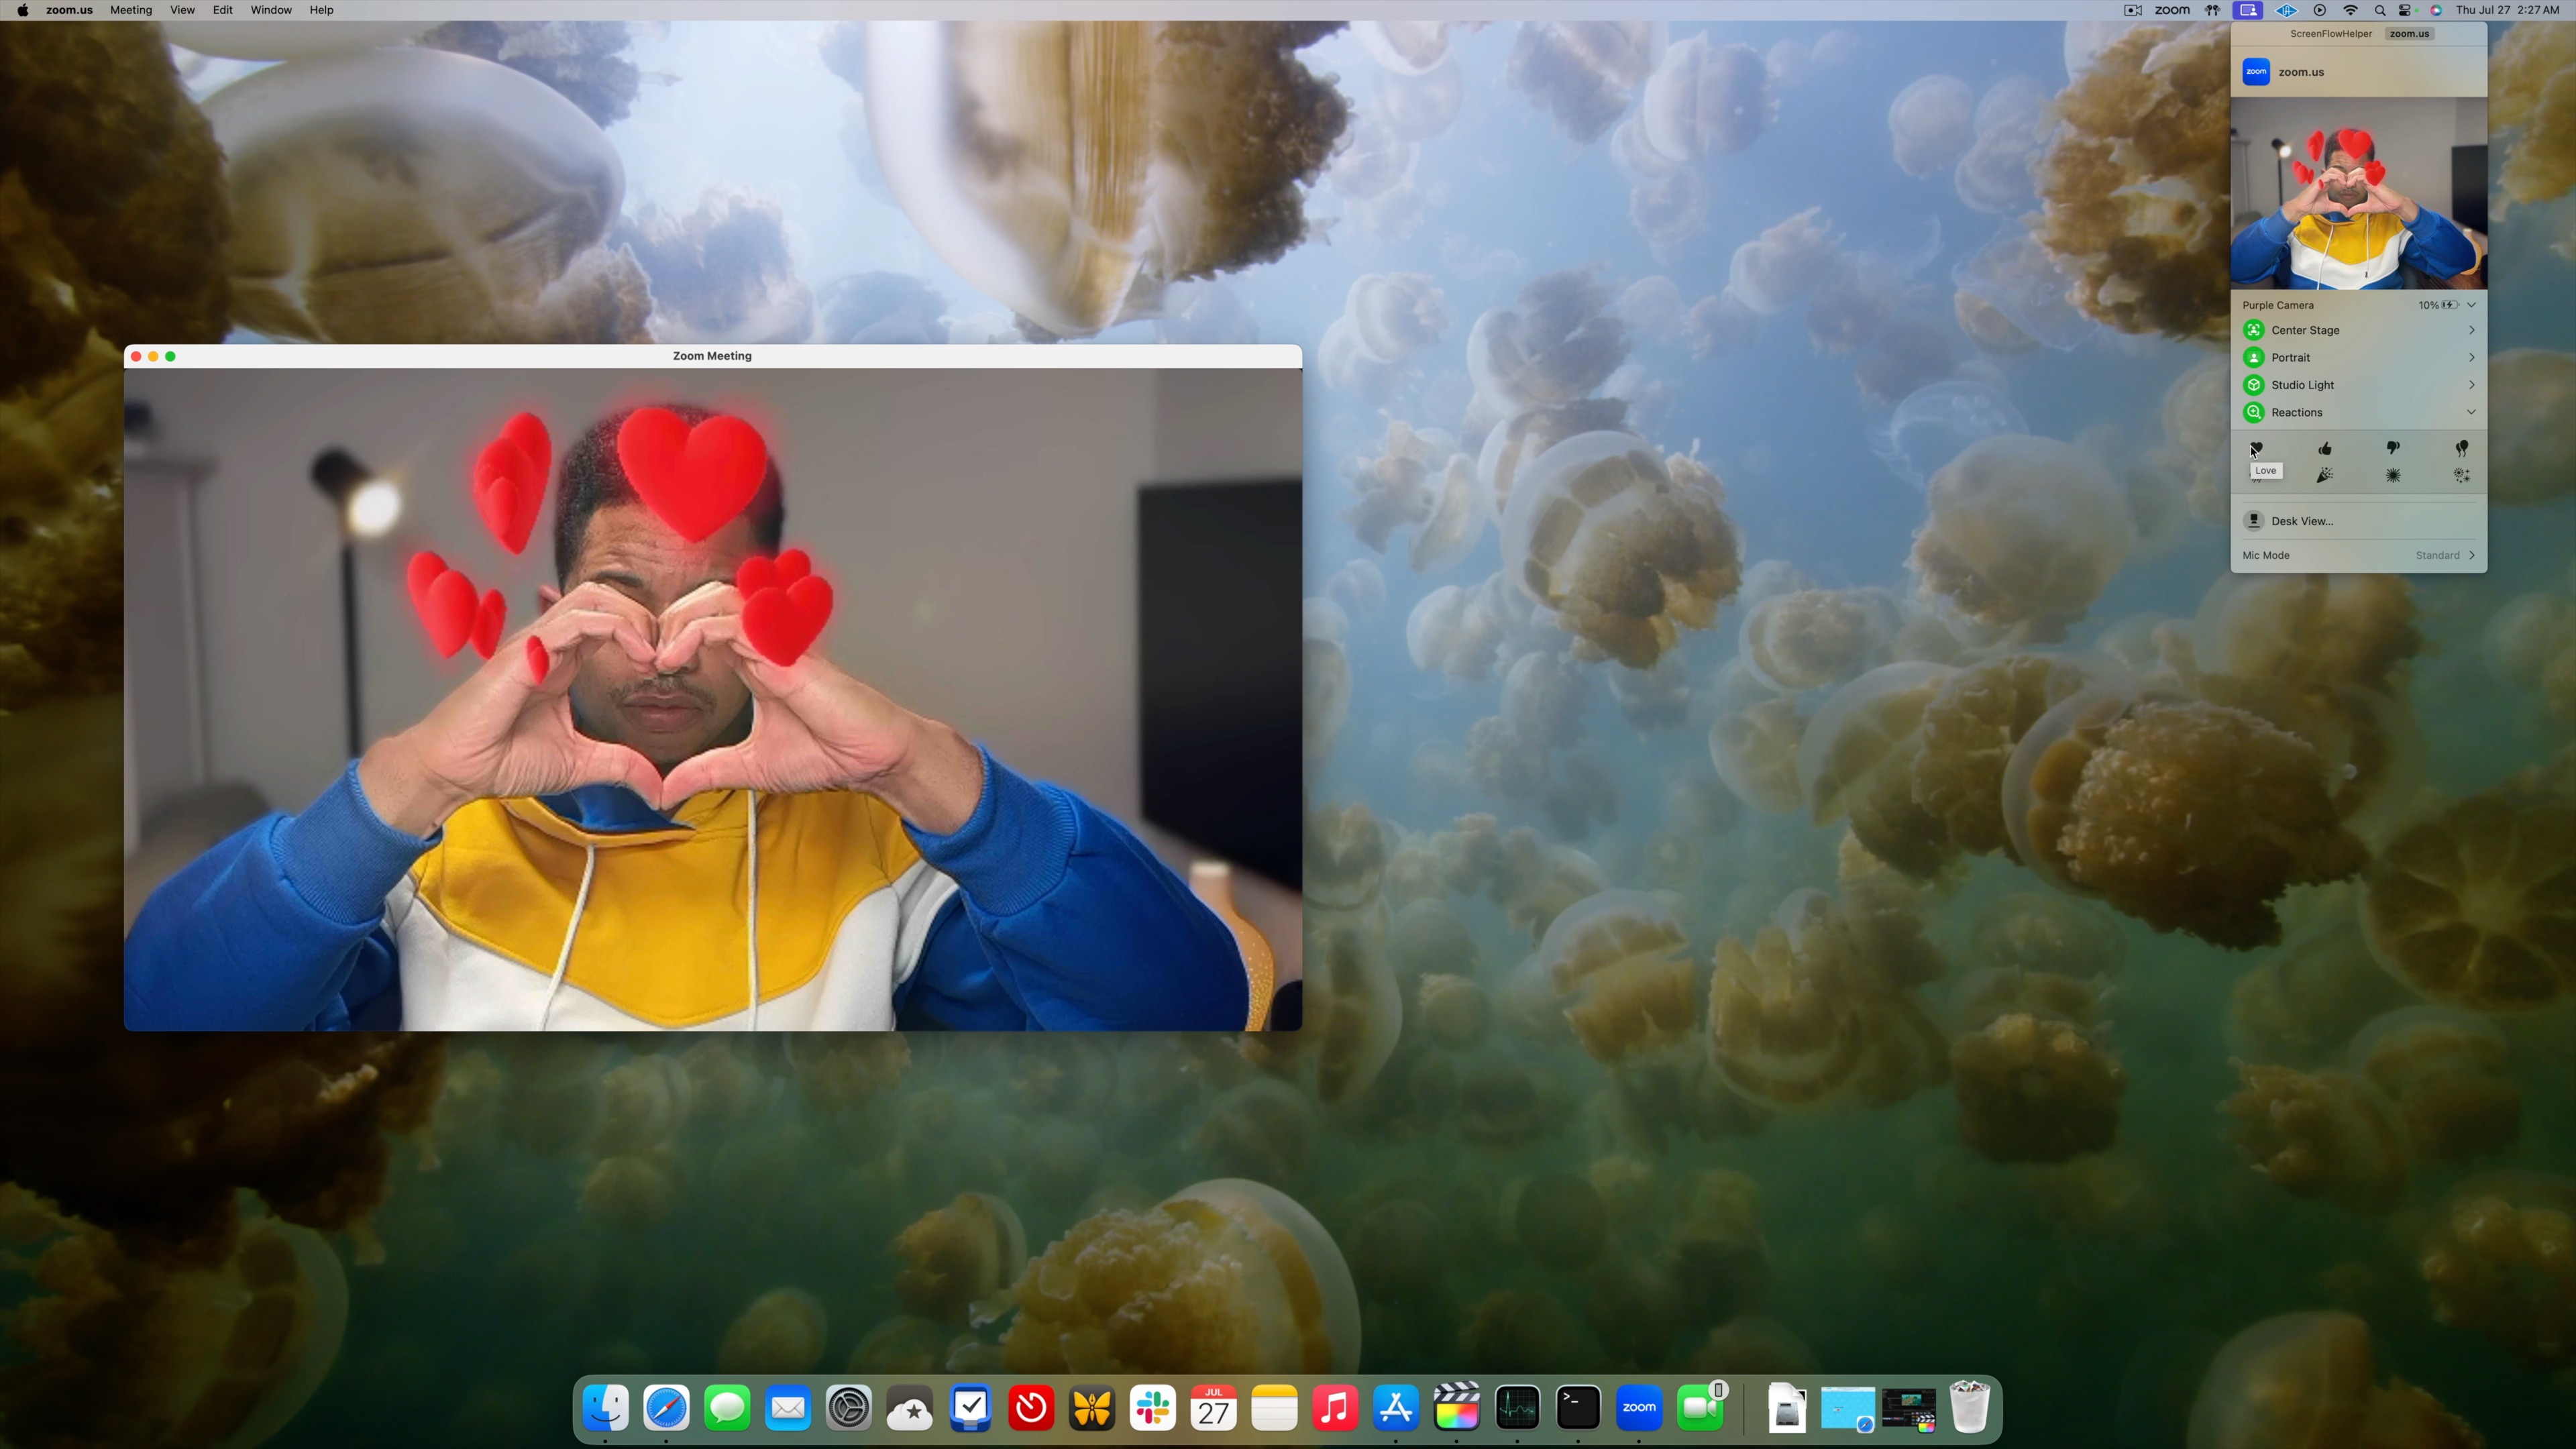Open the Meeting menu
The image size is (2576, 1449).
[130, 10]
